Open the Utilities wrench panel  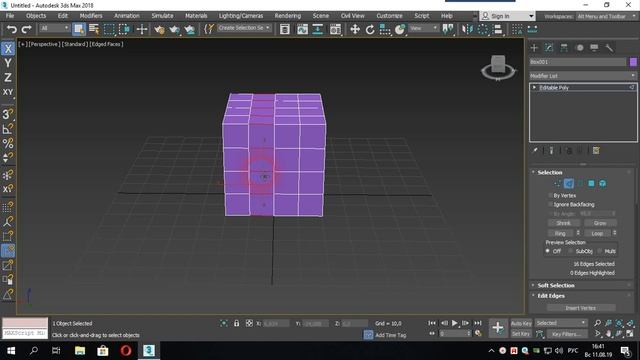(609, 48)
